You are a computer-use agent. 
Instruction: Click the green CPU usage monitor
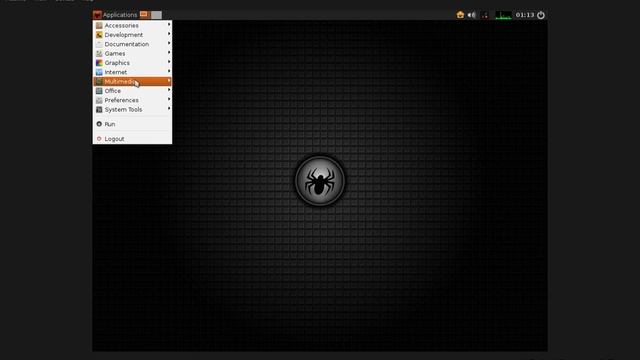(x=503, y=15)
